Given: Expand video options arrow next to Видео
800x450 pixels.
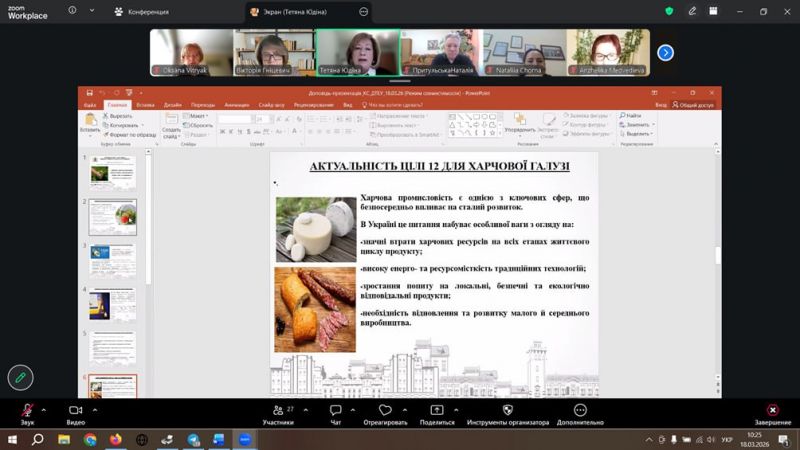Looking at the screenshot, I should pyautogui.click(x=94, y=409).
